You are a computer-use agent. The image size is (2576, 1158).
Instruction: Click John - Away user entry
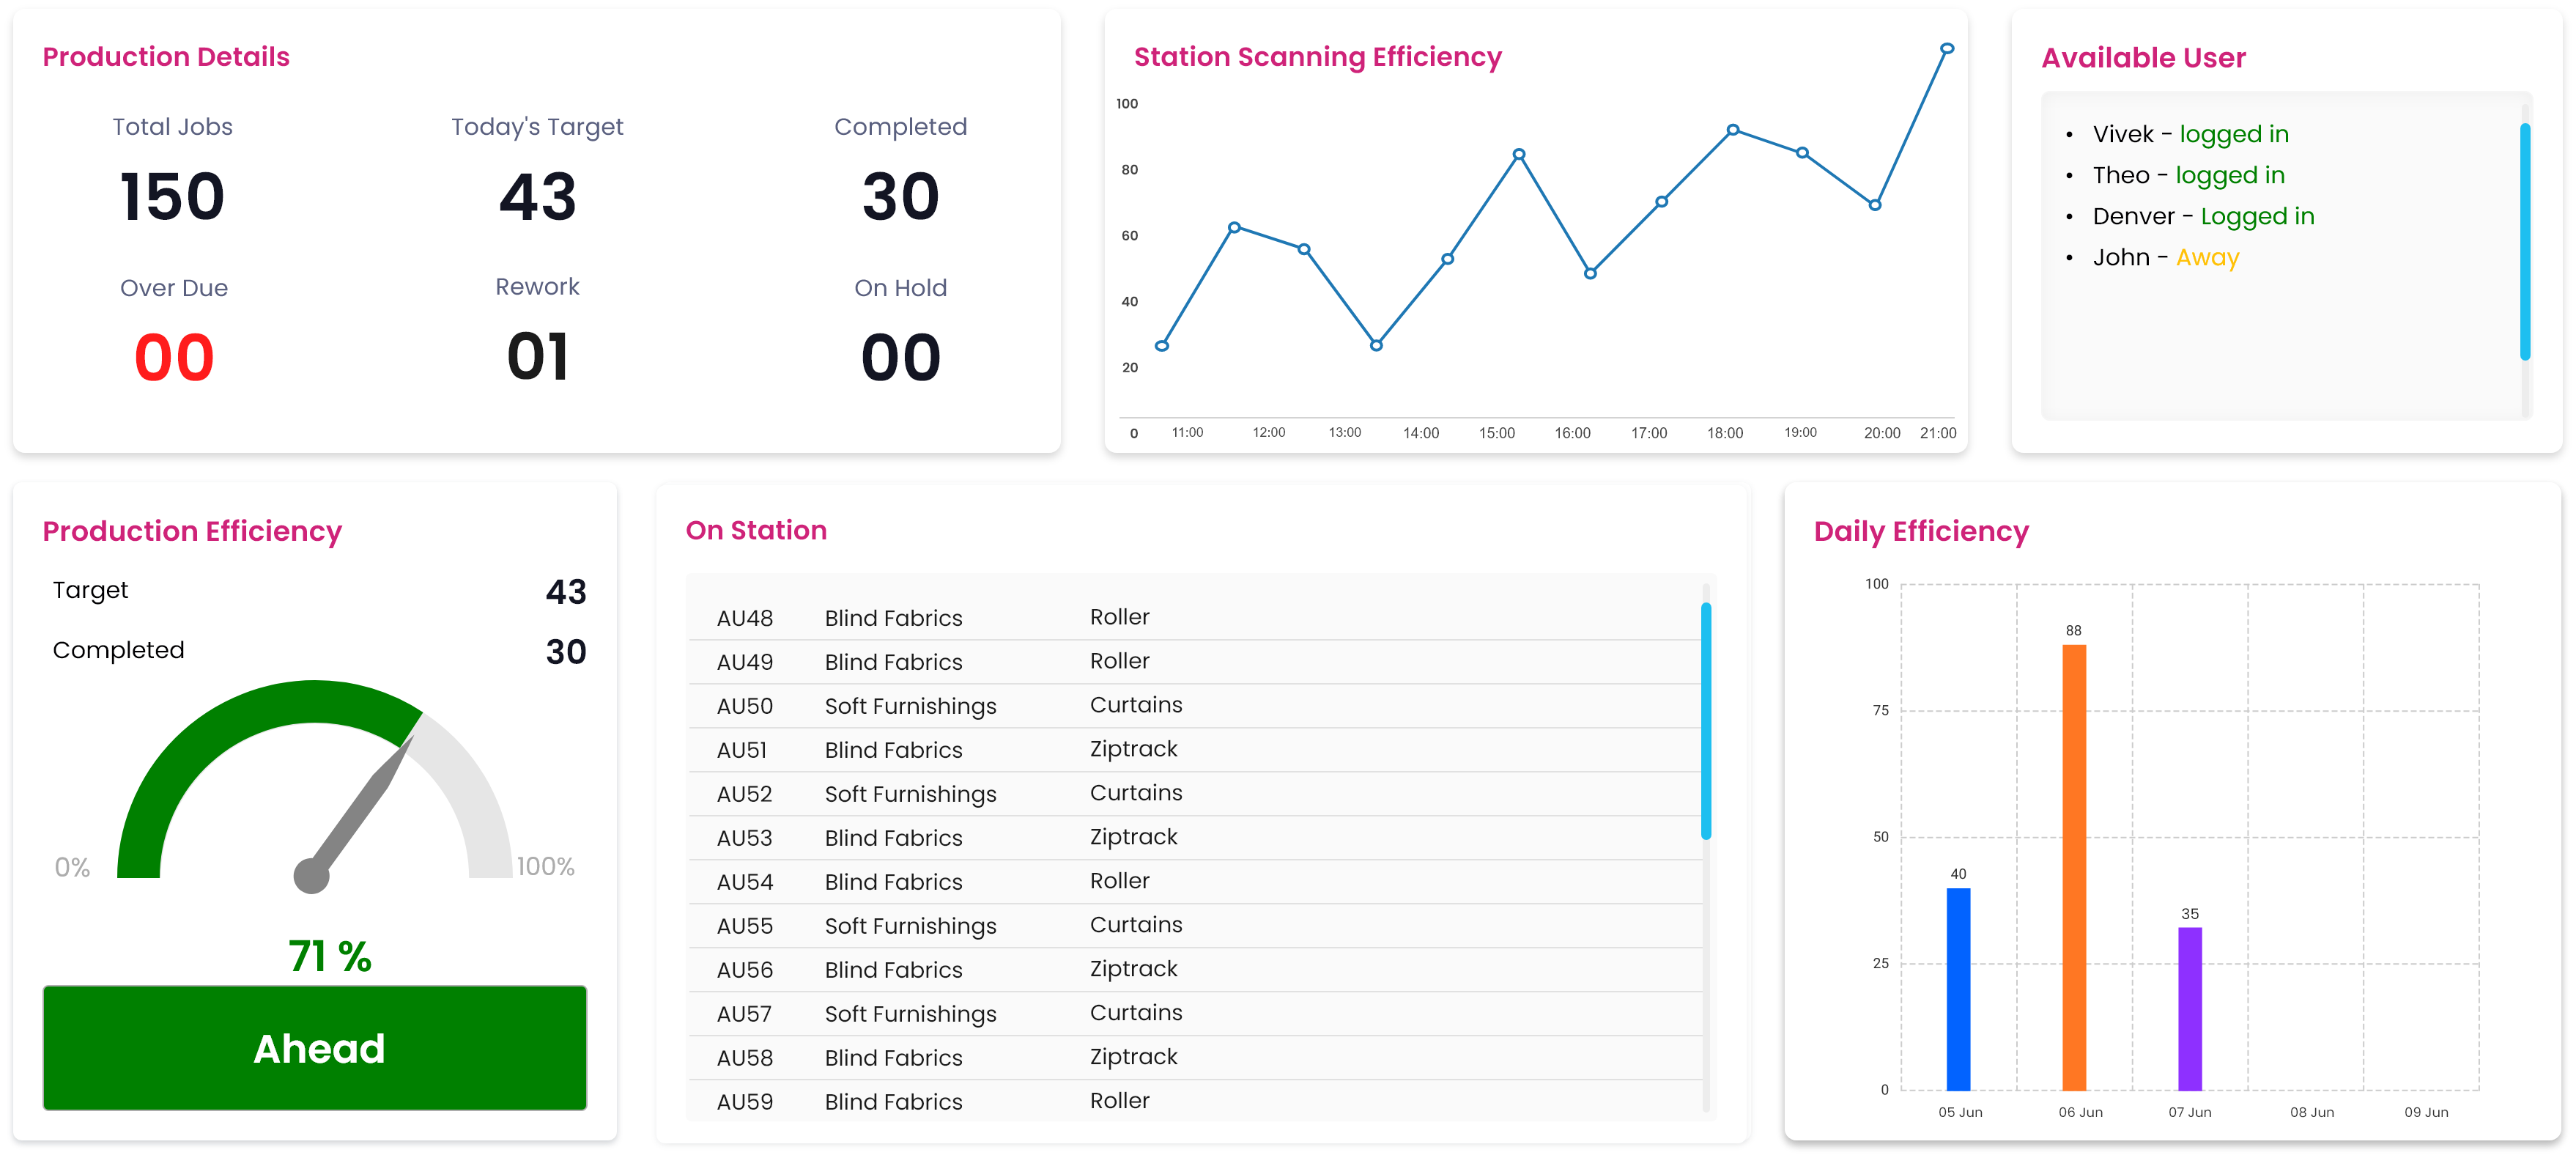[x=2165, y=258]
